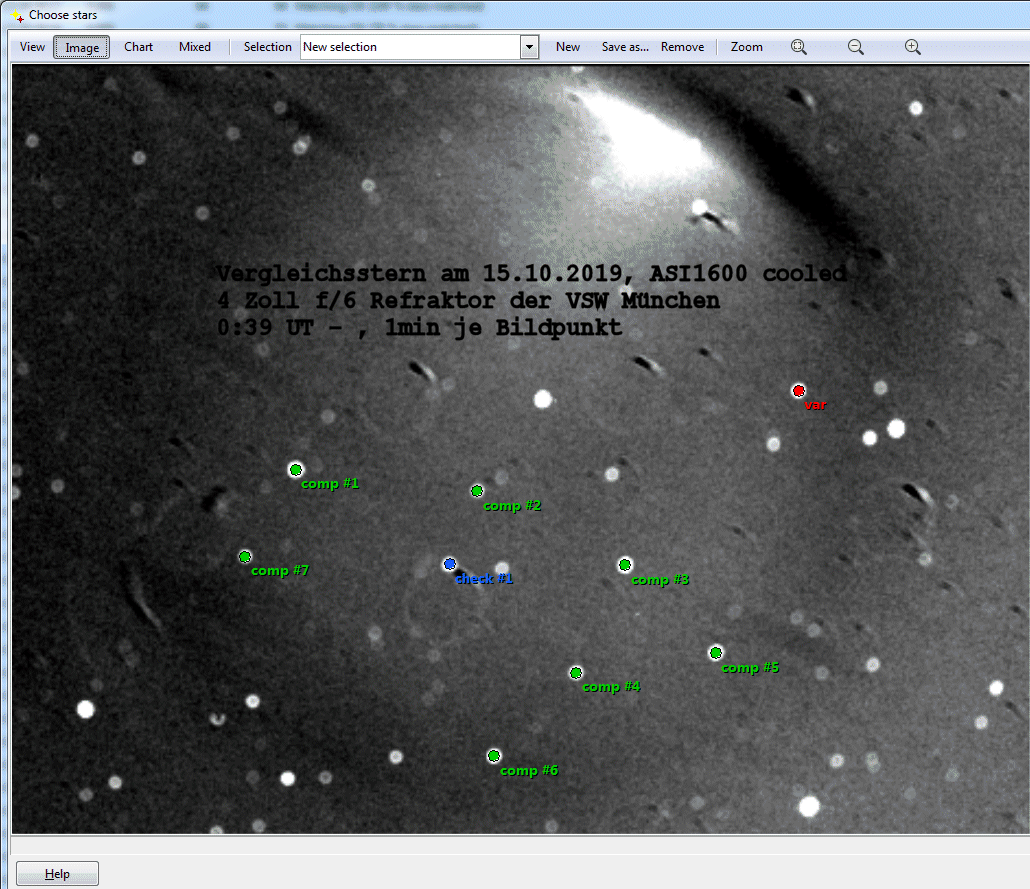Screen dimensions: 1030x889
Task: Open the Help button
Action: coord(58,874)
